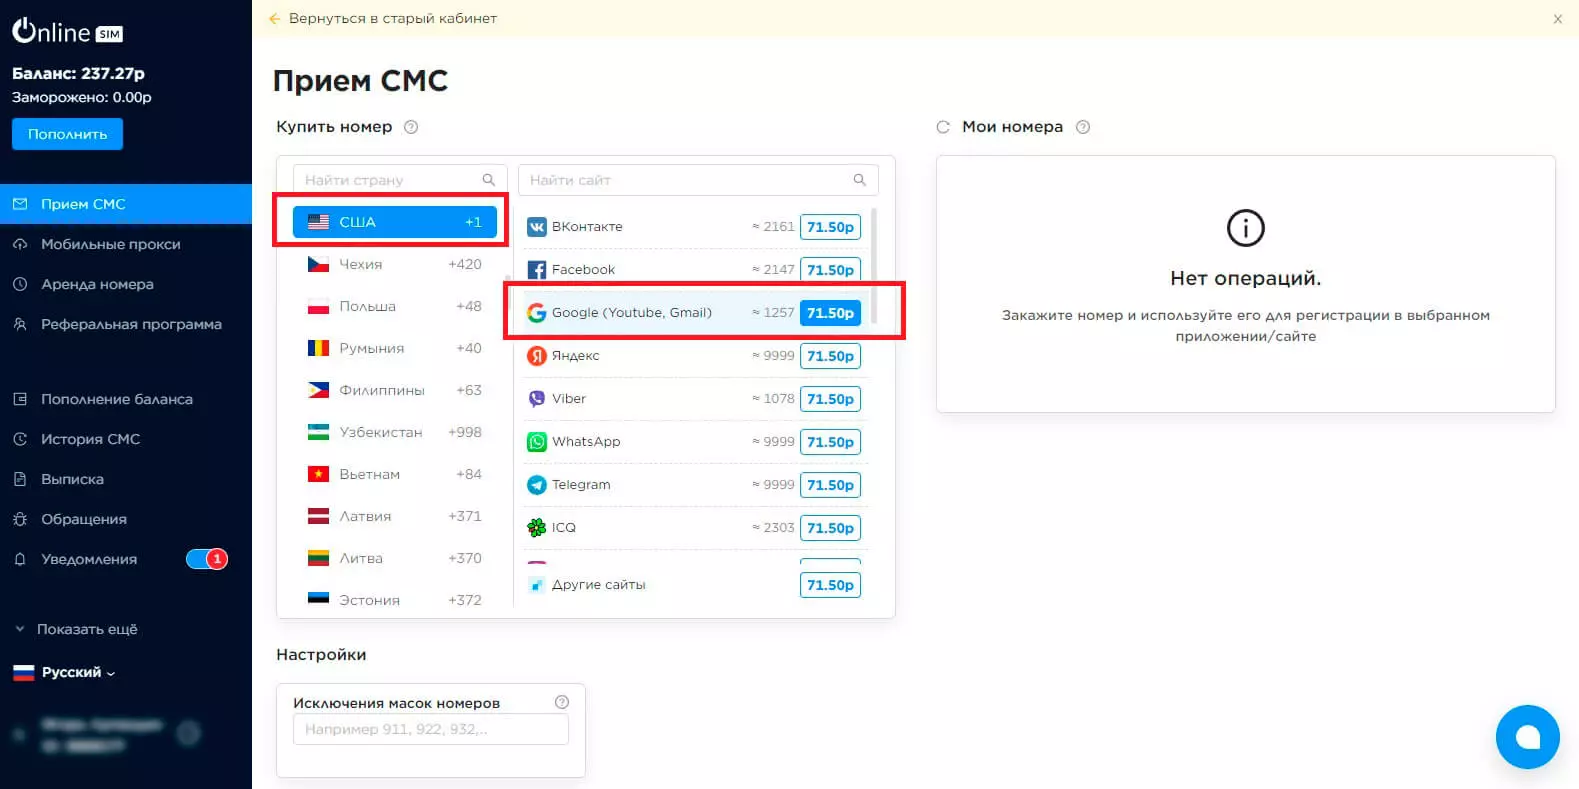Select Литва +370 country
Screen dimensions: 1579x789
tap(394, 558)
